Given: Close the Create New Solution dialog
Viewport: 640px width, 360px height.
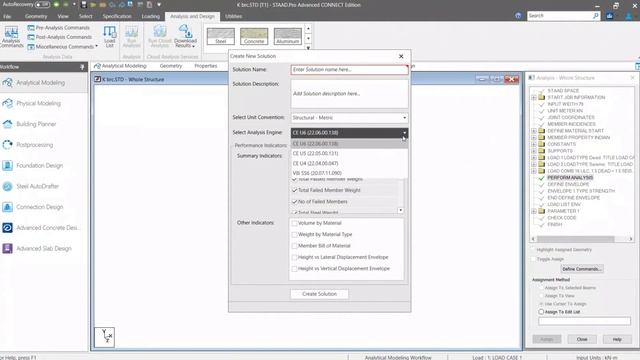Looking at the screenshot, I should coord(401,56).
